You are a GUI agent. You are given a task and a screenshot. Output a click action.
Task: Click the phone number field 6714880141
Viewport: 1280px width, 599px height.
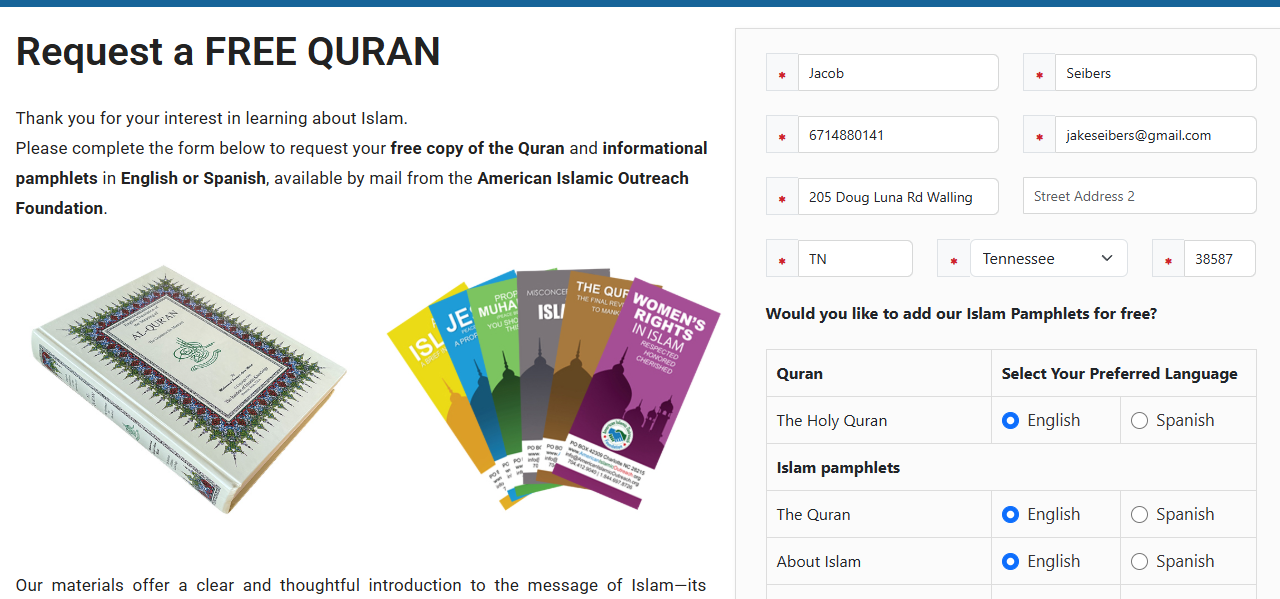tap(897, 135)
